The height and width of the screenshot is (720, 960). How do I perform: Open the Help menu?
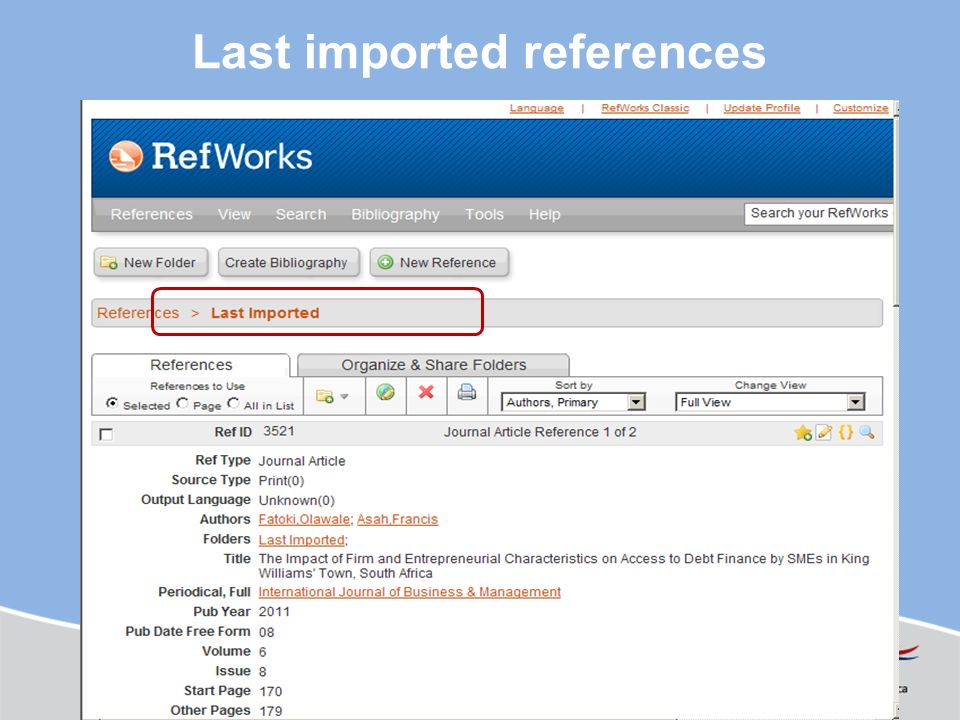(x=544, y=214)
